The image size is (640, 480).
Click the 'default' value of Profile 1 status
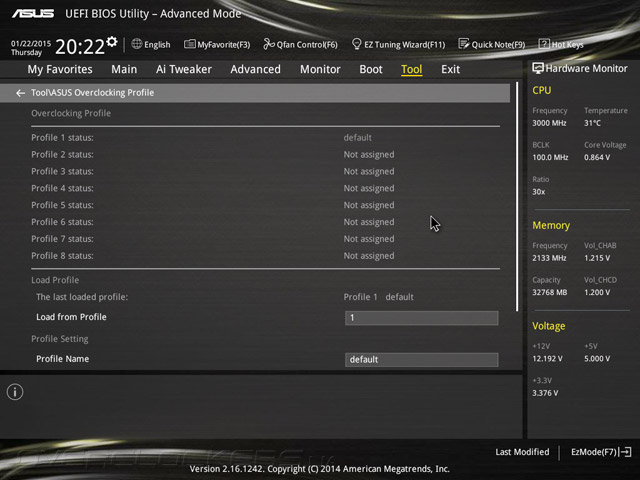[358, 138]
